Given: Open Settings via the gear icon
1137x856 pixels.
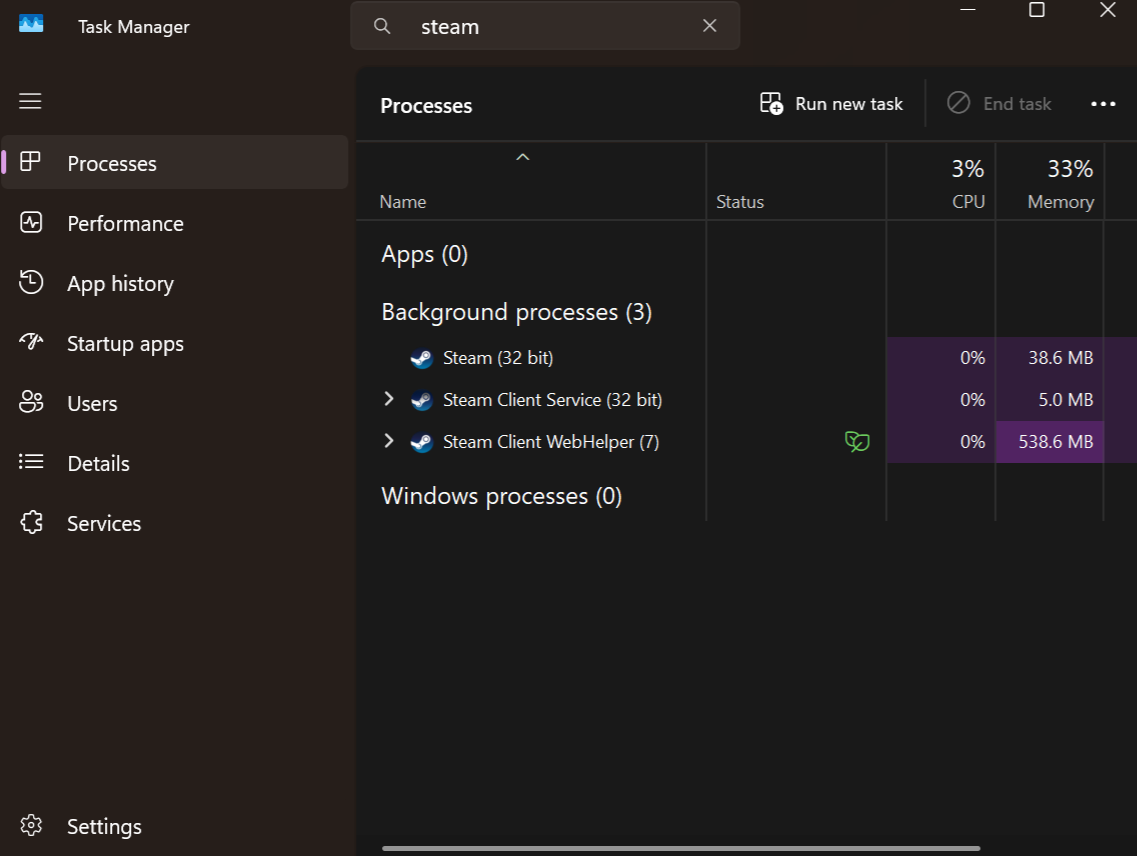Looking at the screenshot, I should [x=31, y=826].
